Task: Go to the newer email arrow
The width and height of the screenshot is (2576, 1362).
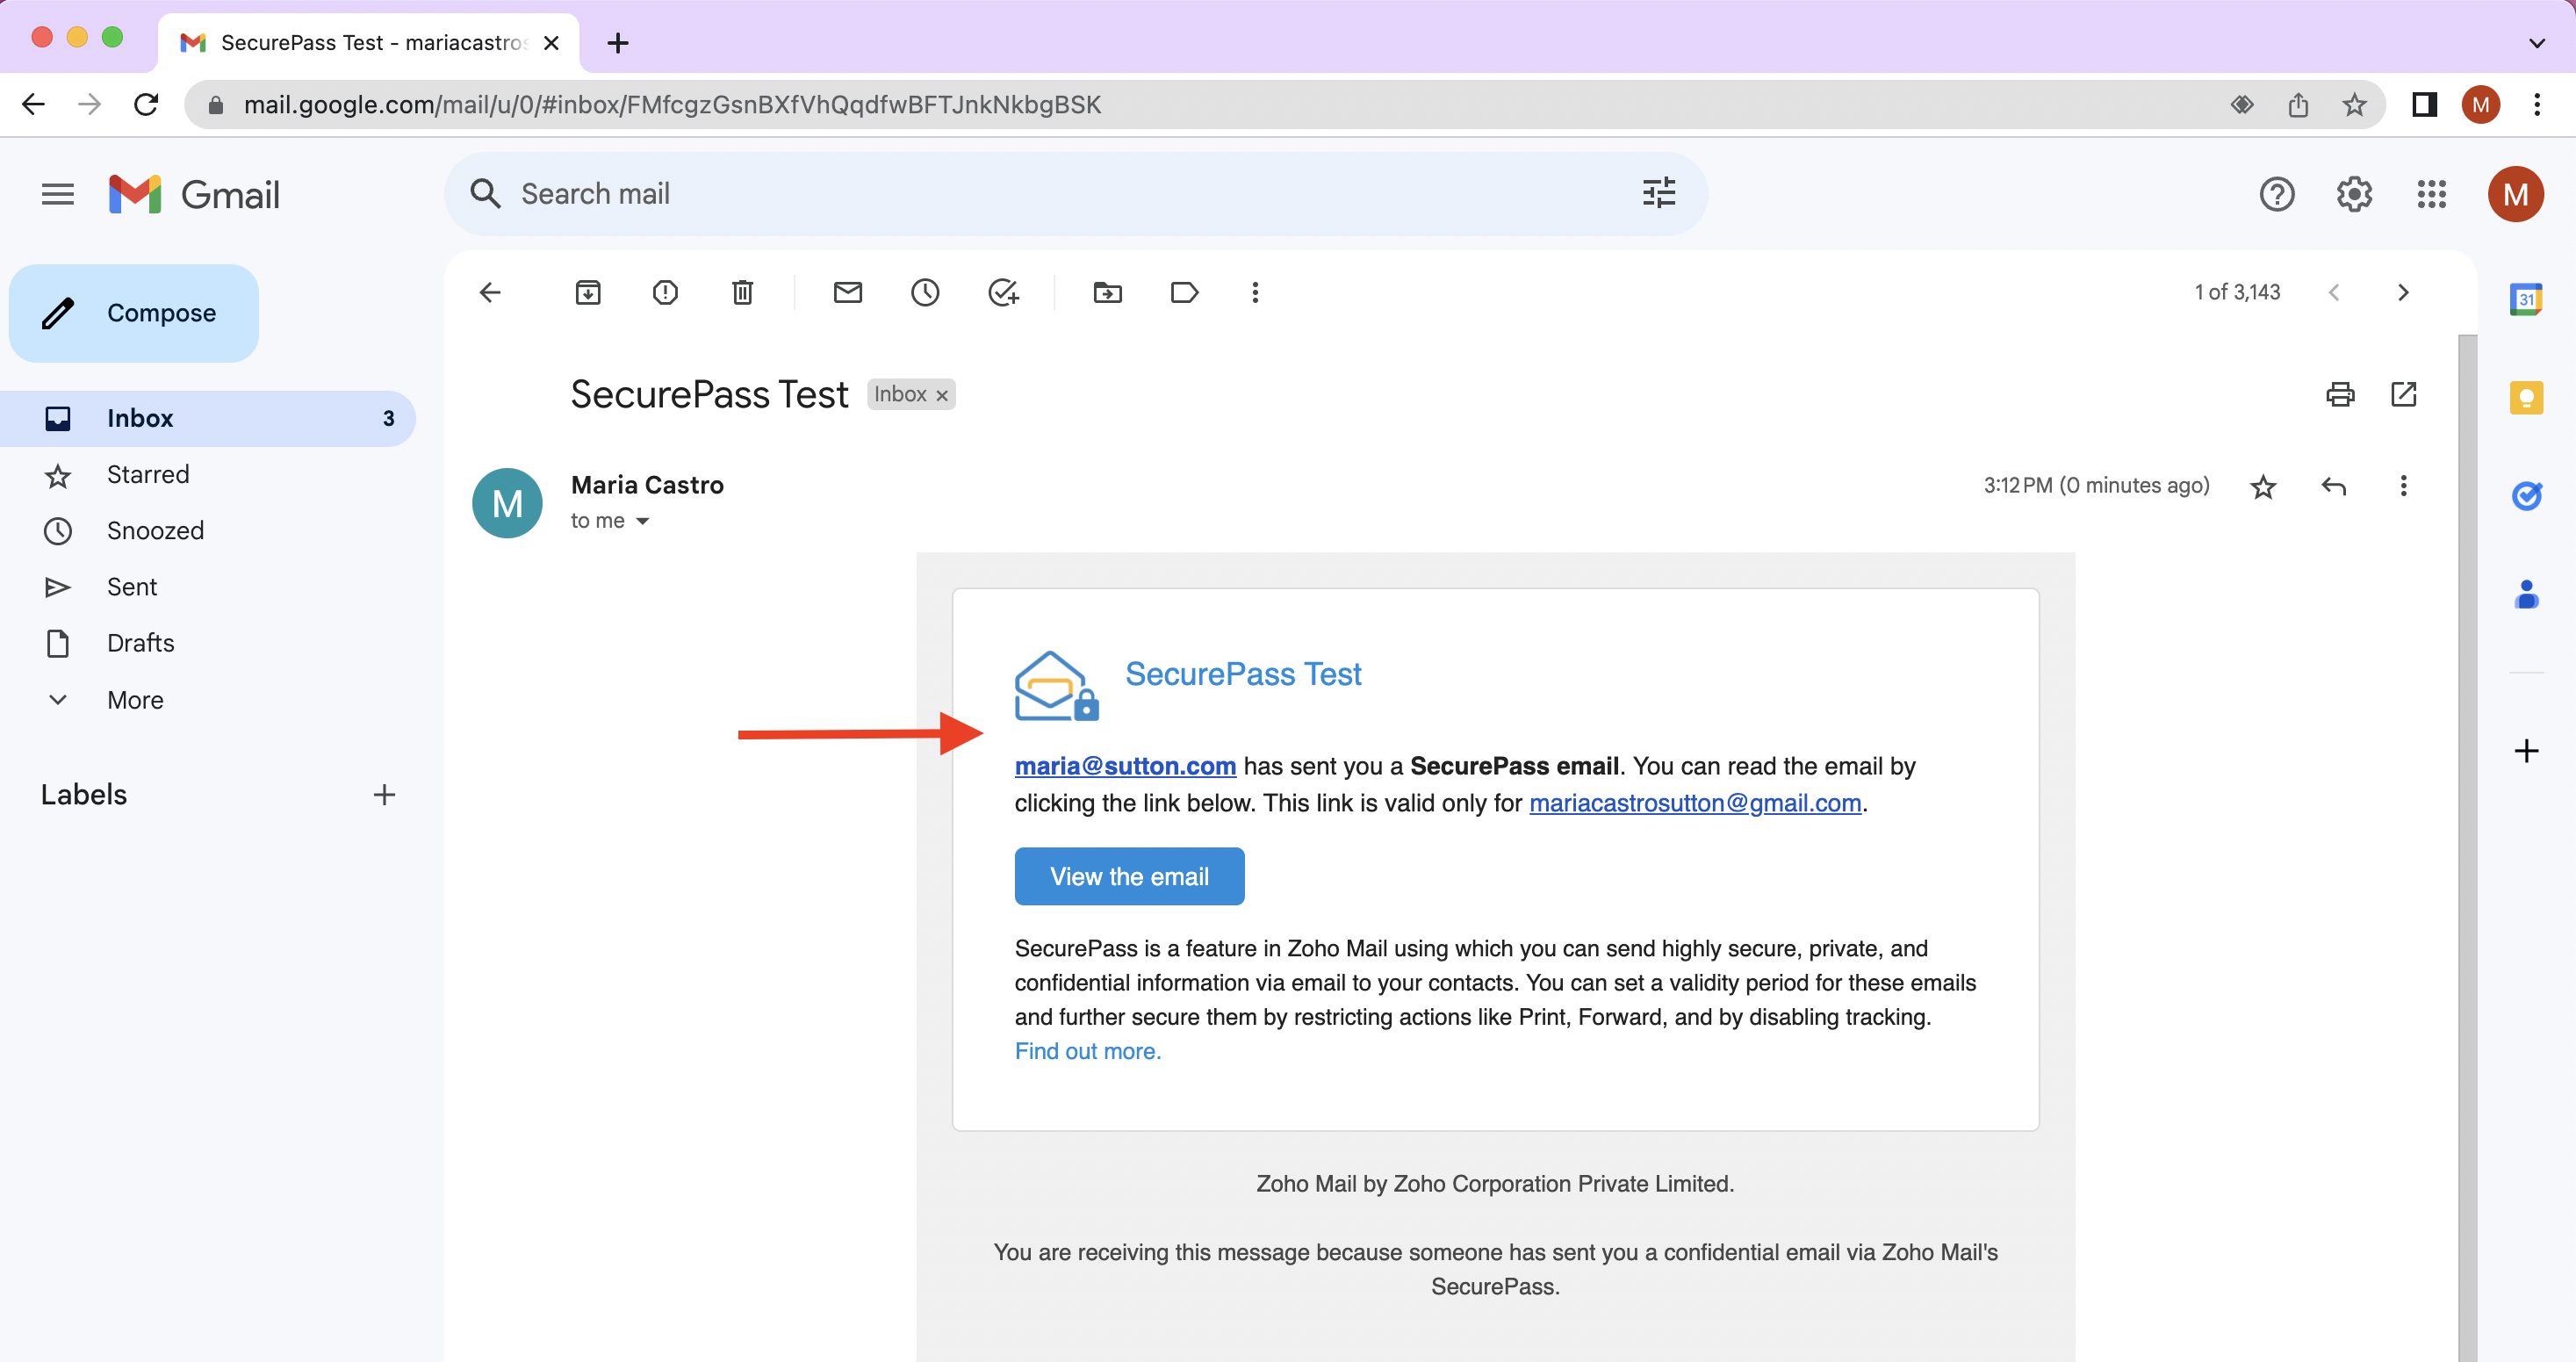Action: point(2333,292)
